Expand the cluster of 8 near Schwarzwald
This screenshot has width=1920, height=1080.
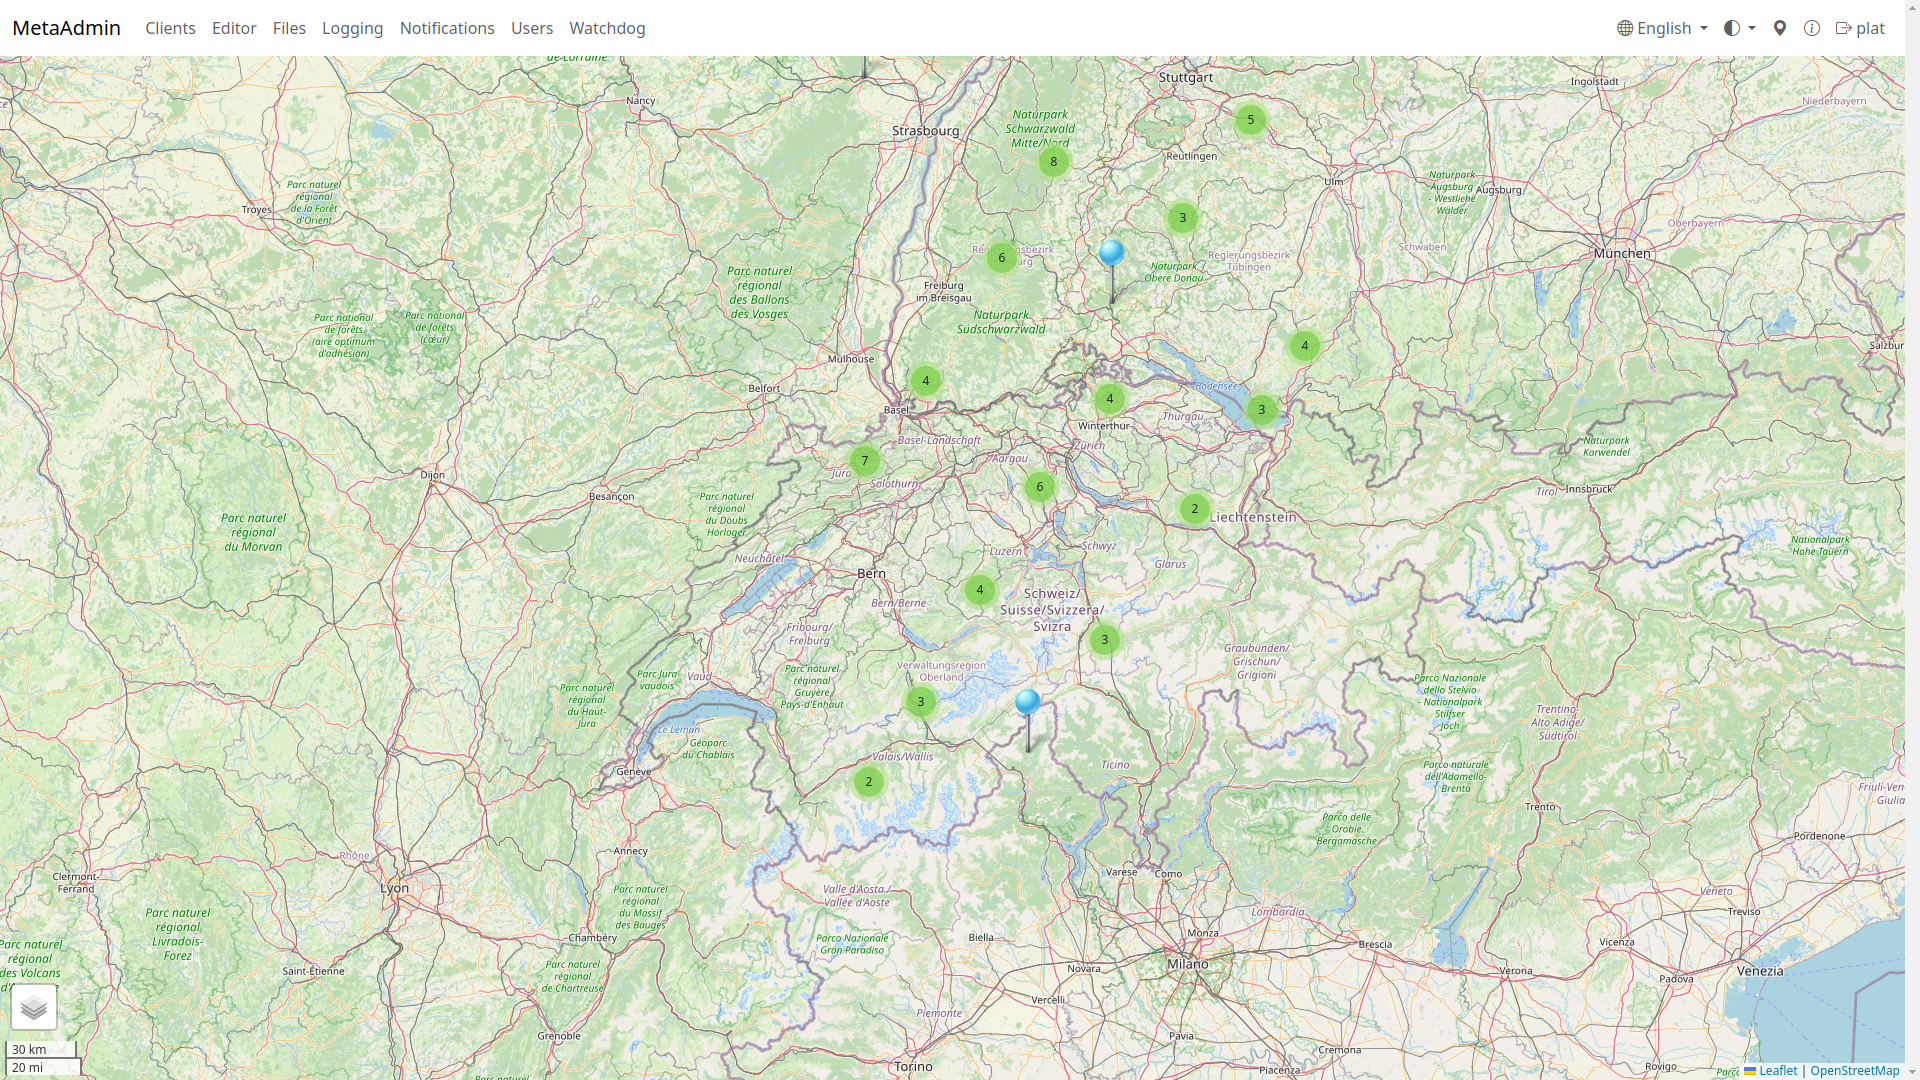pos(1053,162)
